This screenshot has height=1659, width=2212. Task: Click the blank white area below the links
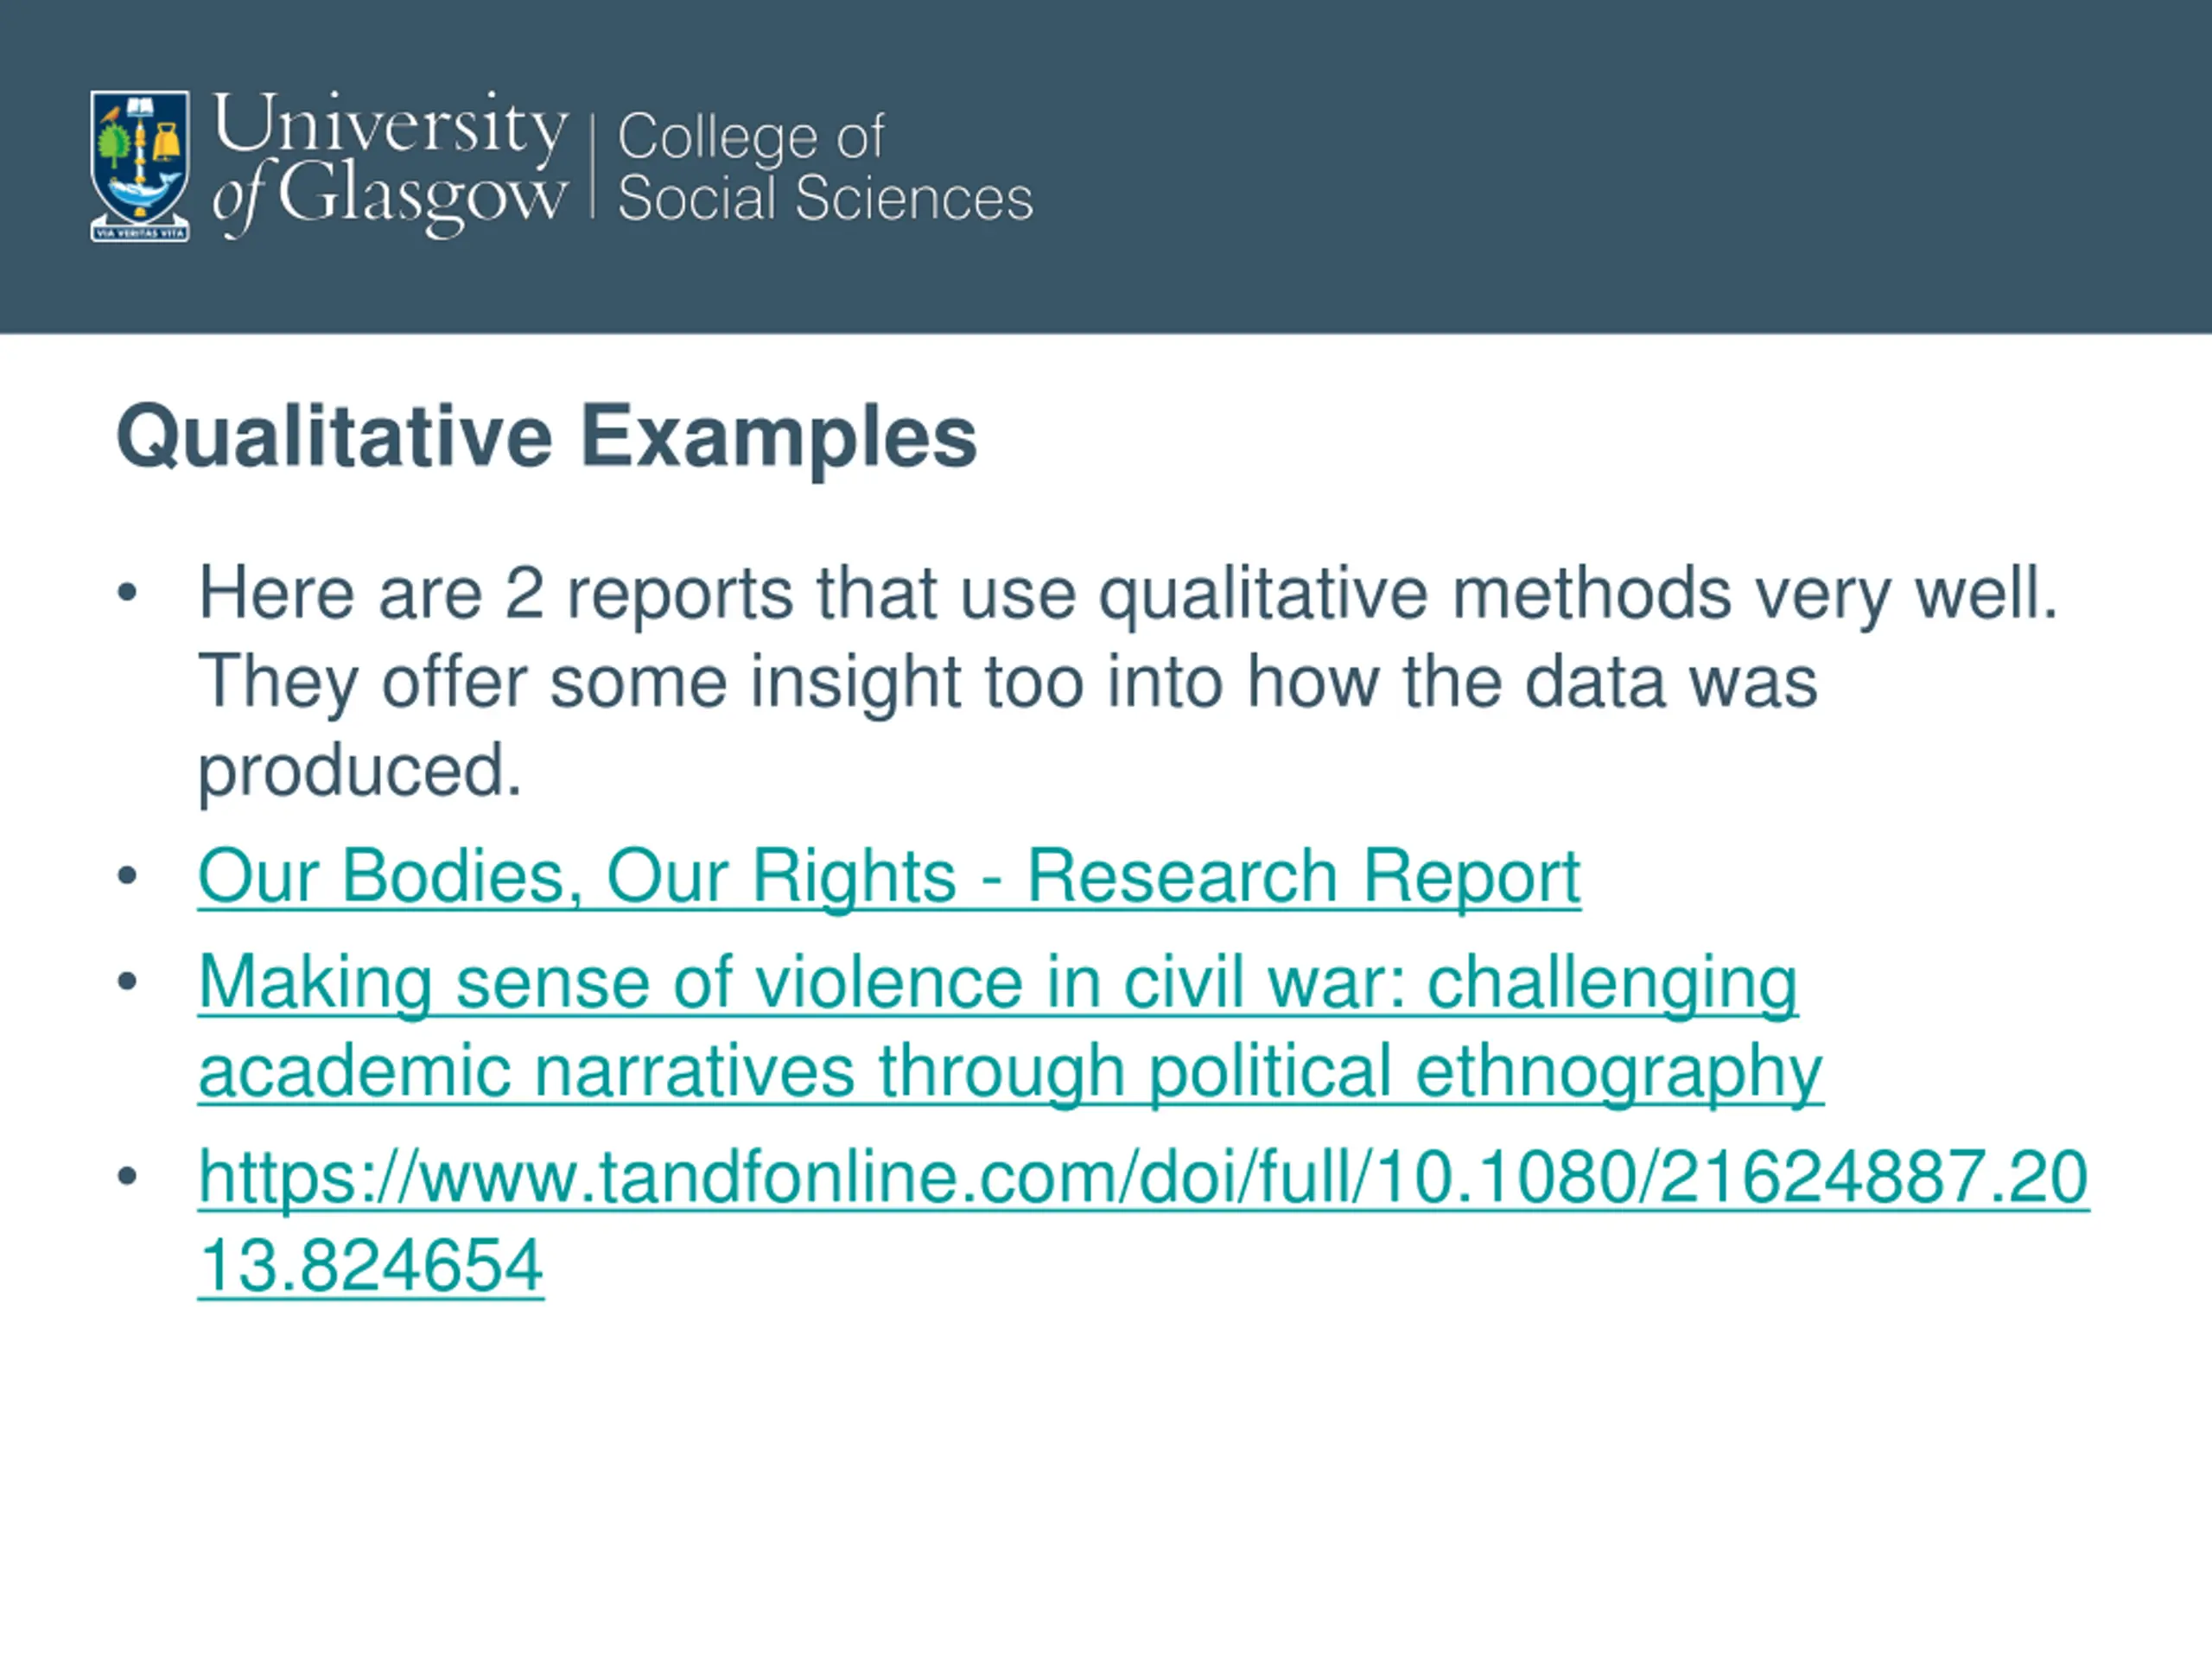tap(1106, 1480)
